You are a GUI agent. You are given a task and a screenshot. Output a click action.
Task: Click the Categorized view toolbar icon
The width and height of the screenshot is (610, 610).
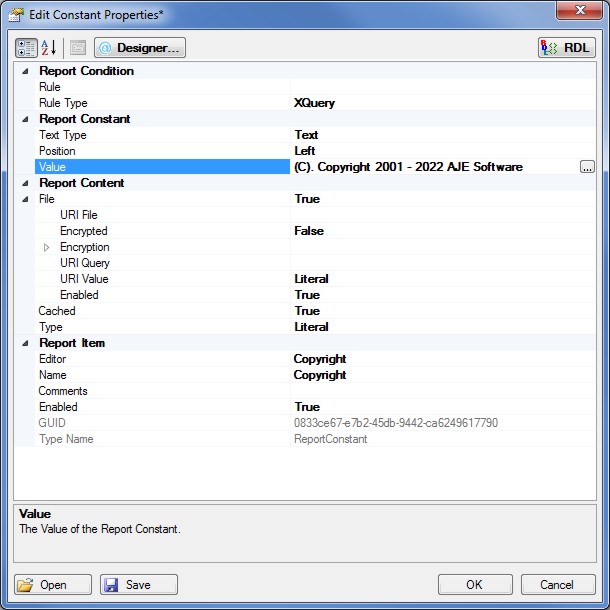point(27,48)
